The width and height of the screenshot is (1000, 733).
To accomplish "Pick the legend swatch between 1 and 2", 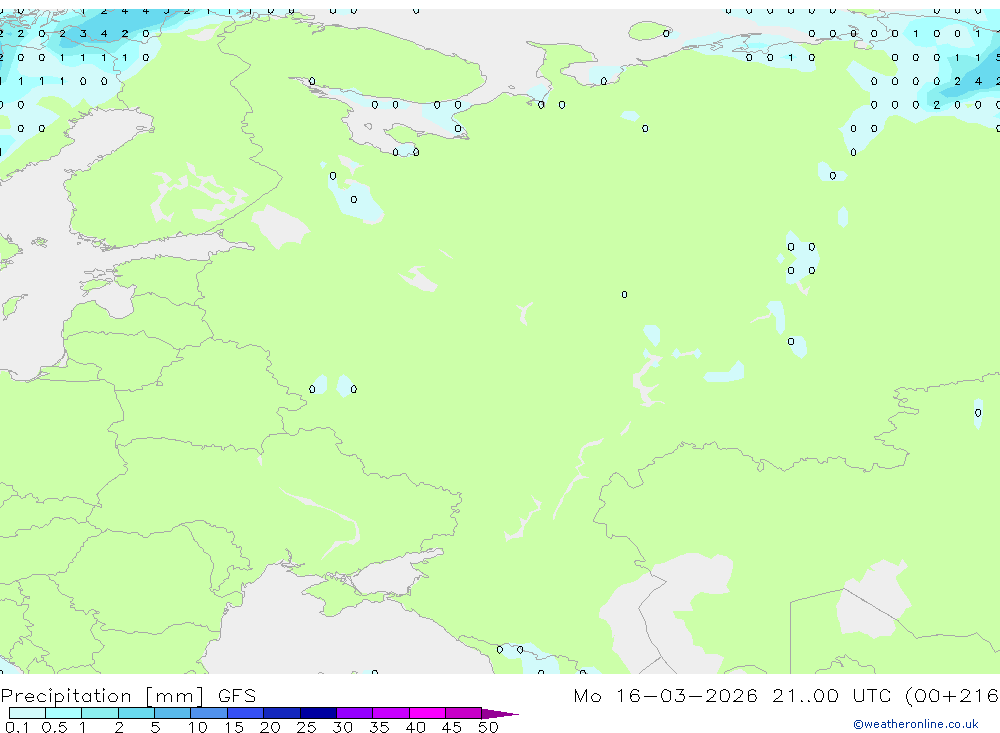I will pyautogui.click(x=100, y=713).
